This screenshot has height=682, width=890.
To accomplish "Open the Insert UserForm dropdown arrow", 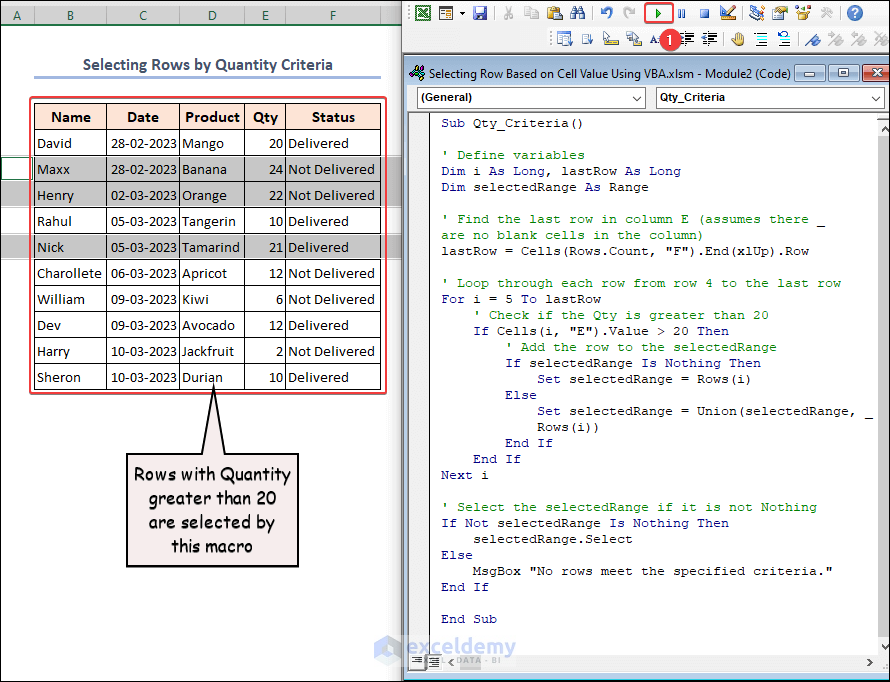I will [460, 13].
